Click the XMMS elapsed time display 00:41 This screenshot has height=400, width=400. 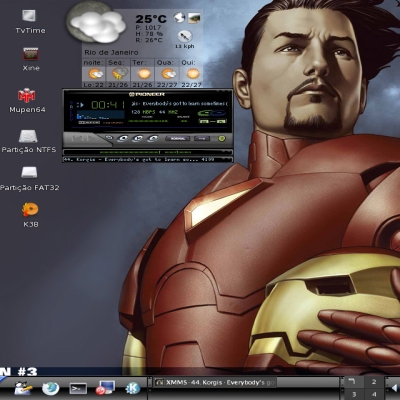coord(108,105)
